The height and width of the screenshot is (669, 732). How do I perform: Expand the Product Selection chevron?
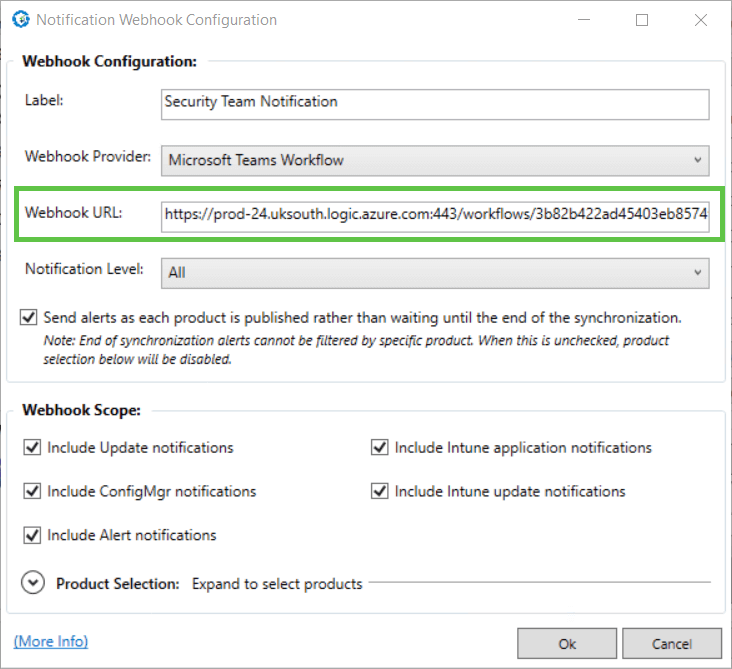(33, 583)
